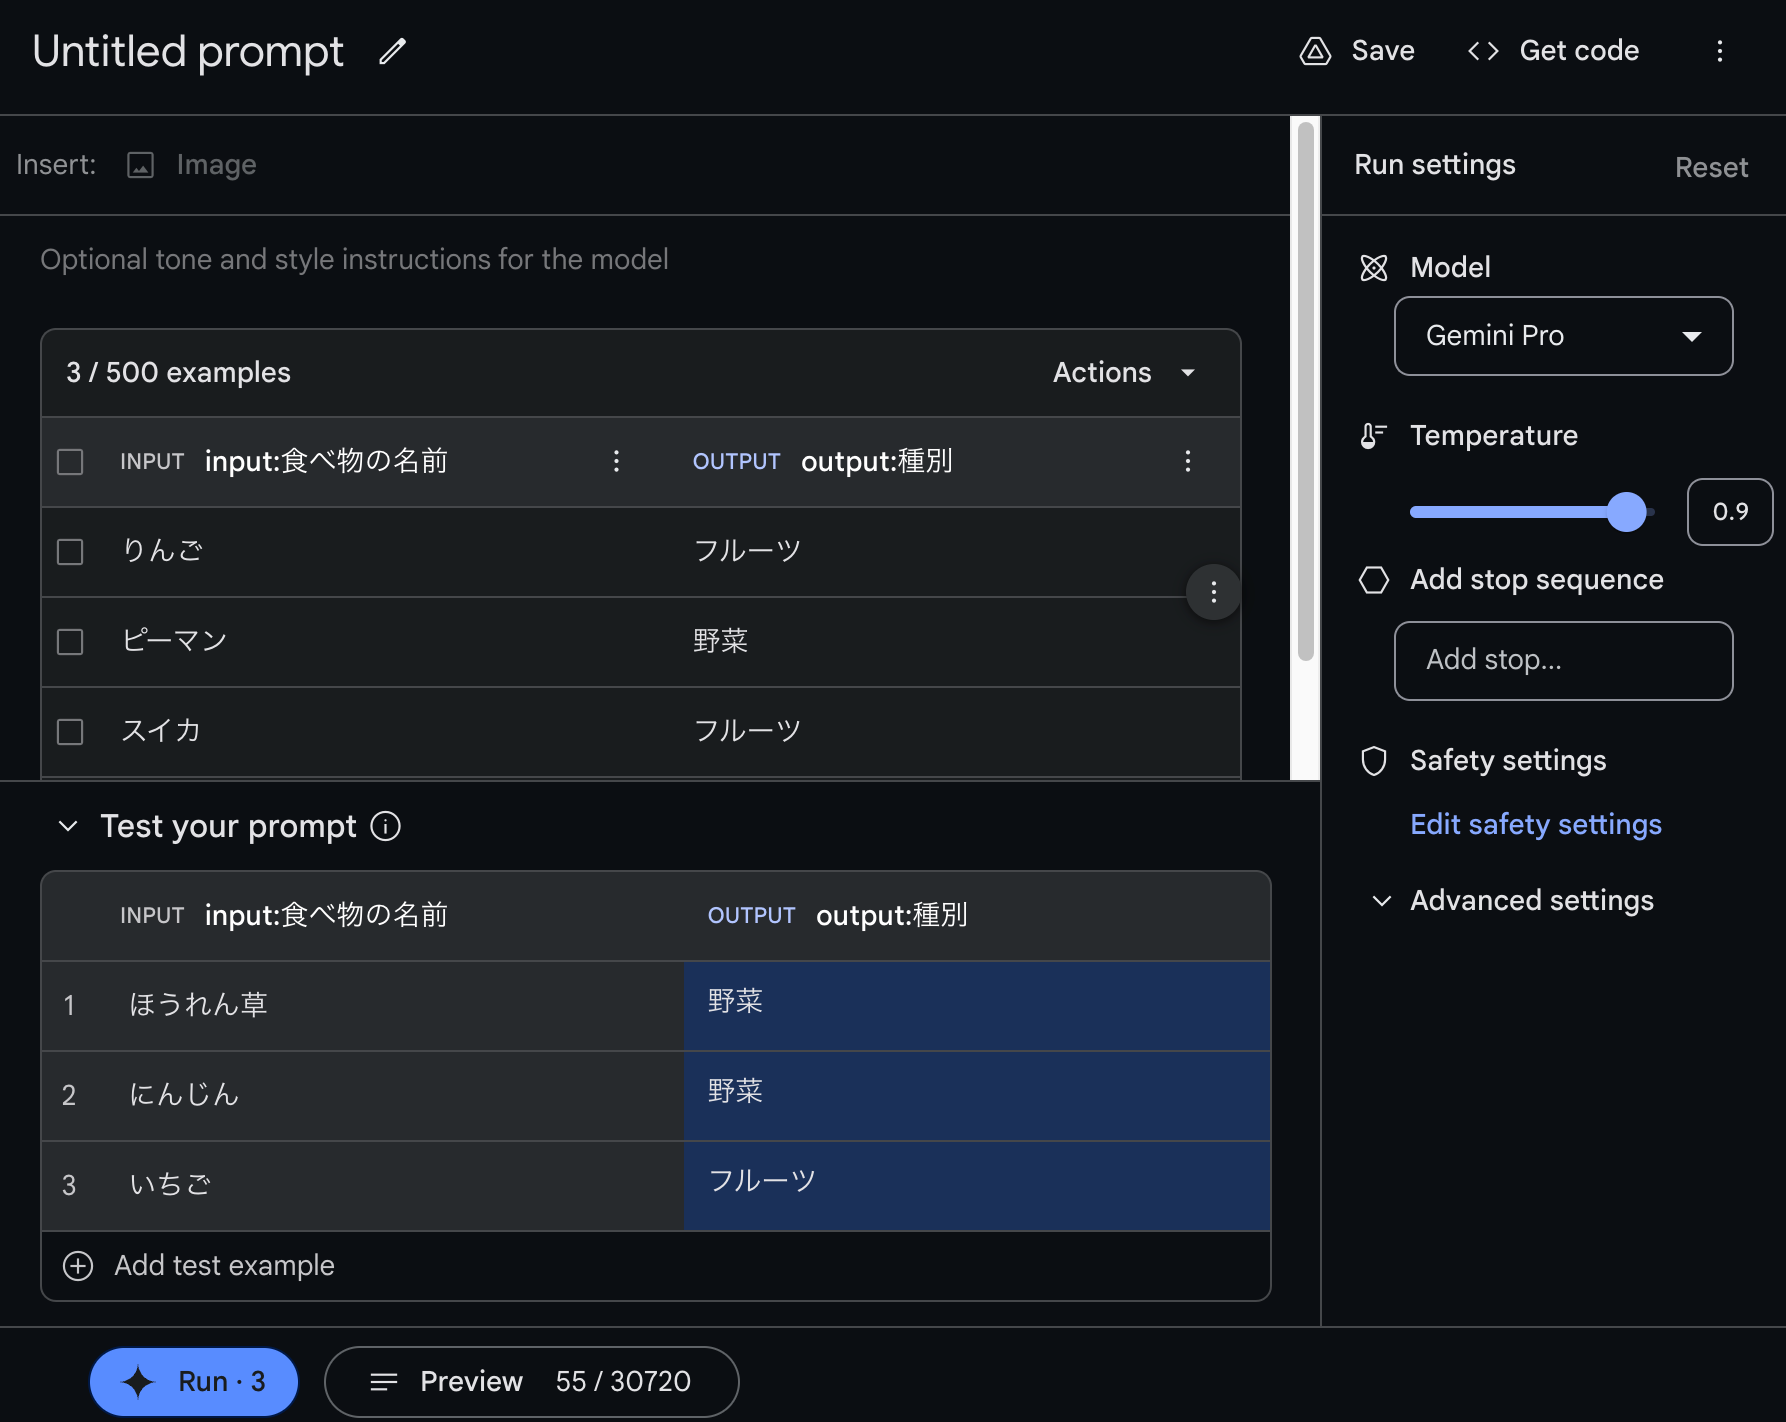Click the Insert Image icon
This screenshot has height=1422, width=1786.
coord(141,165)
